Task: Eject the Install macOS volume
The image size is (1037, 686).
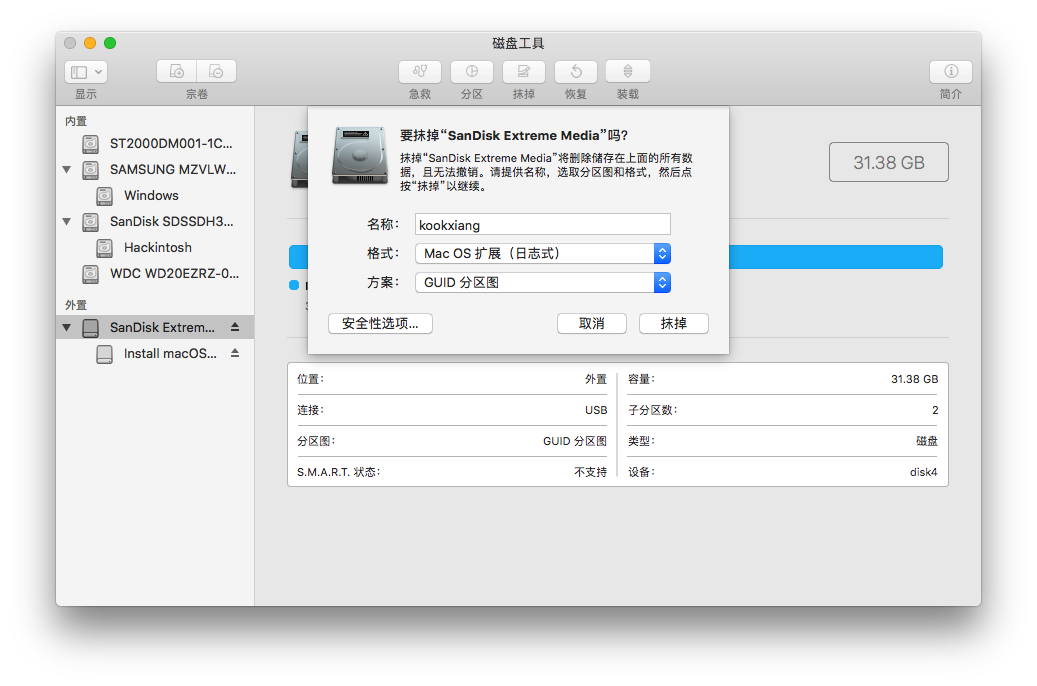Action: [x=235, y=353]
